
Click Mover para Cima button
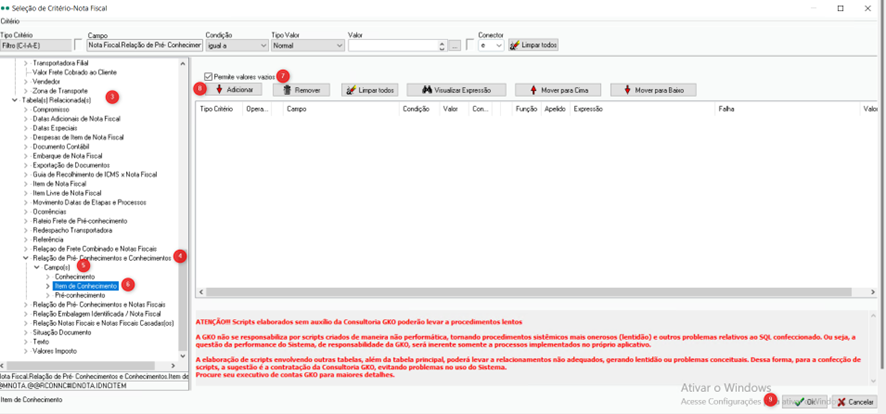[558, 90]
